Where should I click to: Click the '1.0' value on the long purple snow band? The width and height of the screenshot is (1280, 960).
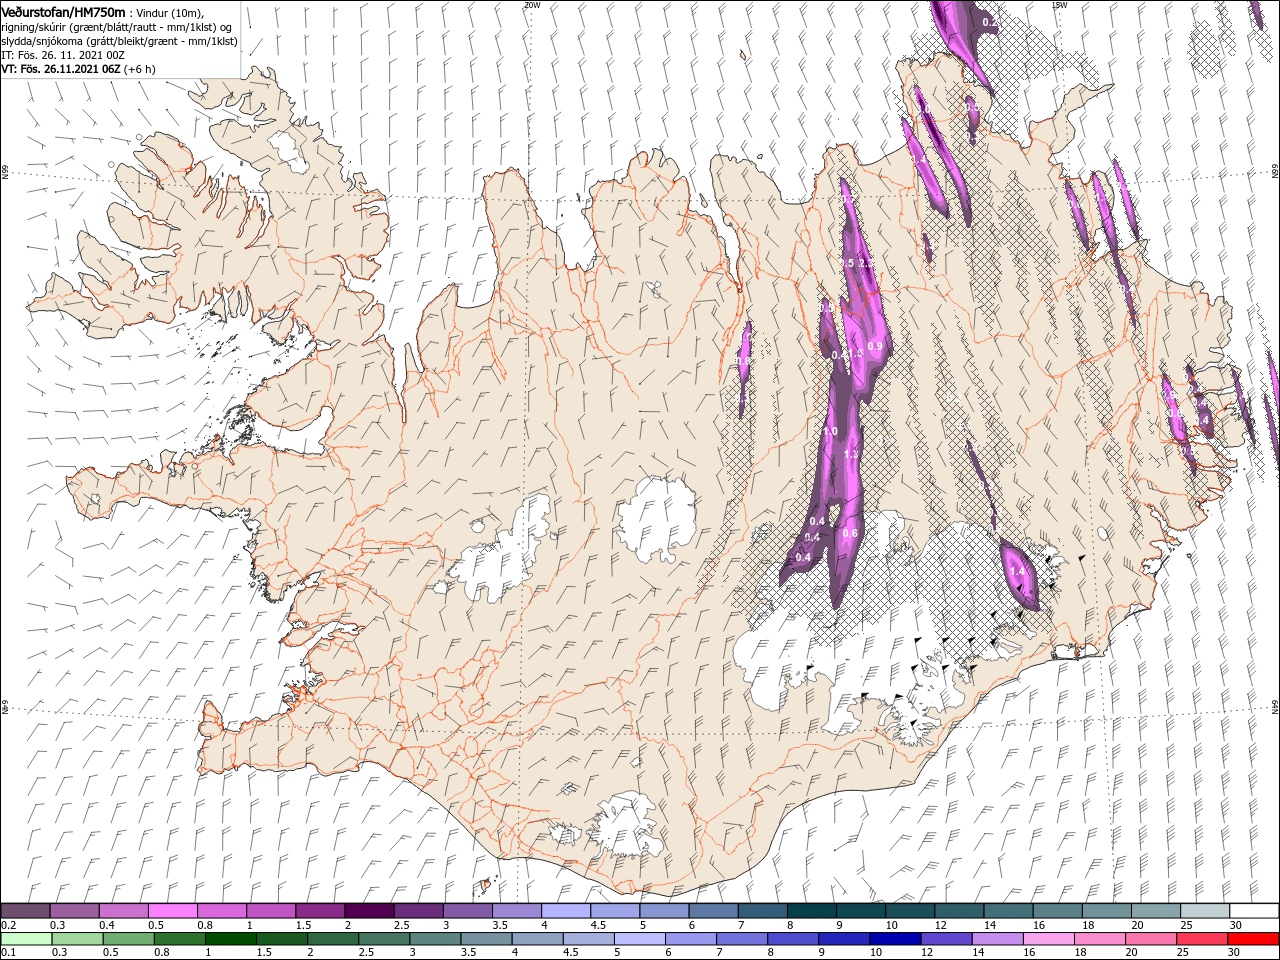pos(829,431)
